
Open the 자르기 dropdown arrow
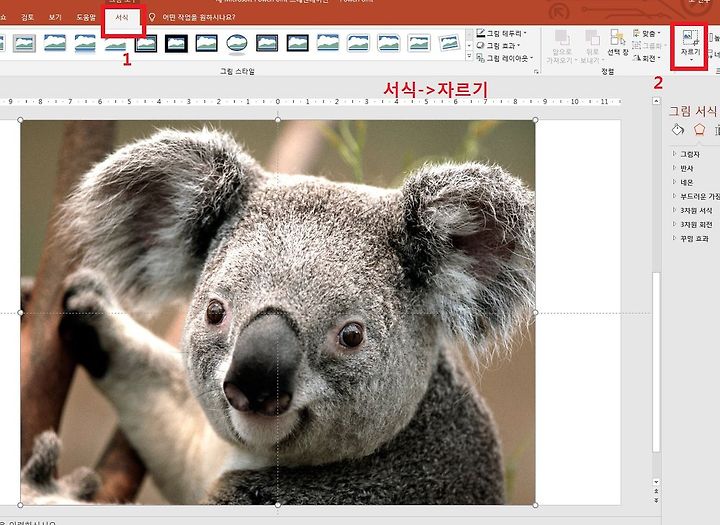(x=691, y=60)
